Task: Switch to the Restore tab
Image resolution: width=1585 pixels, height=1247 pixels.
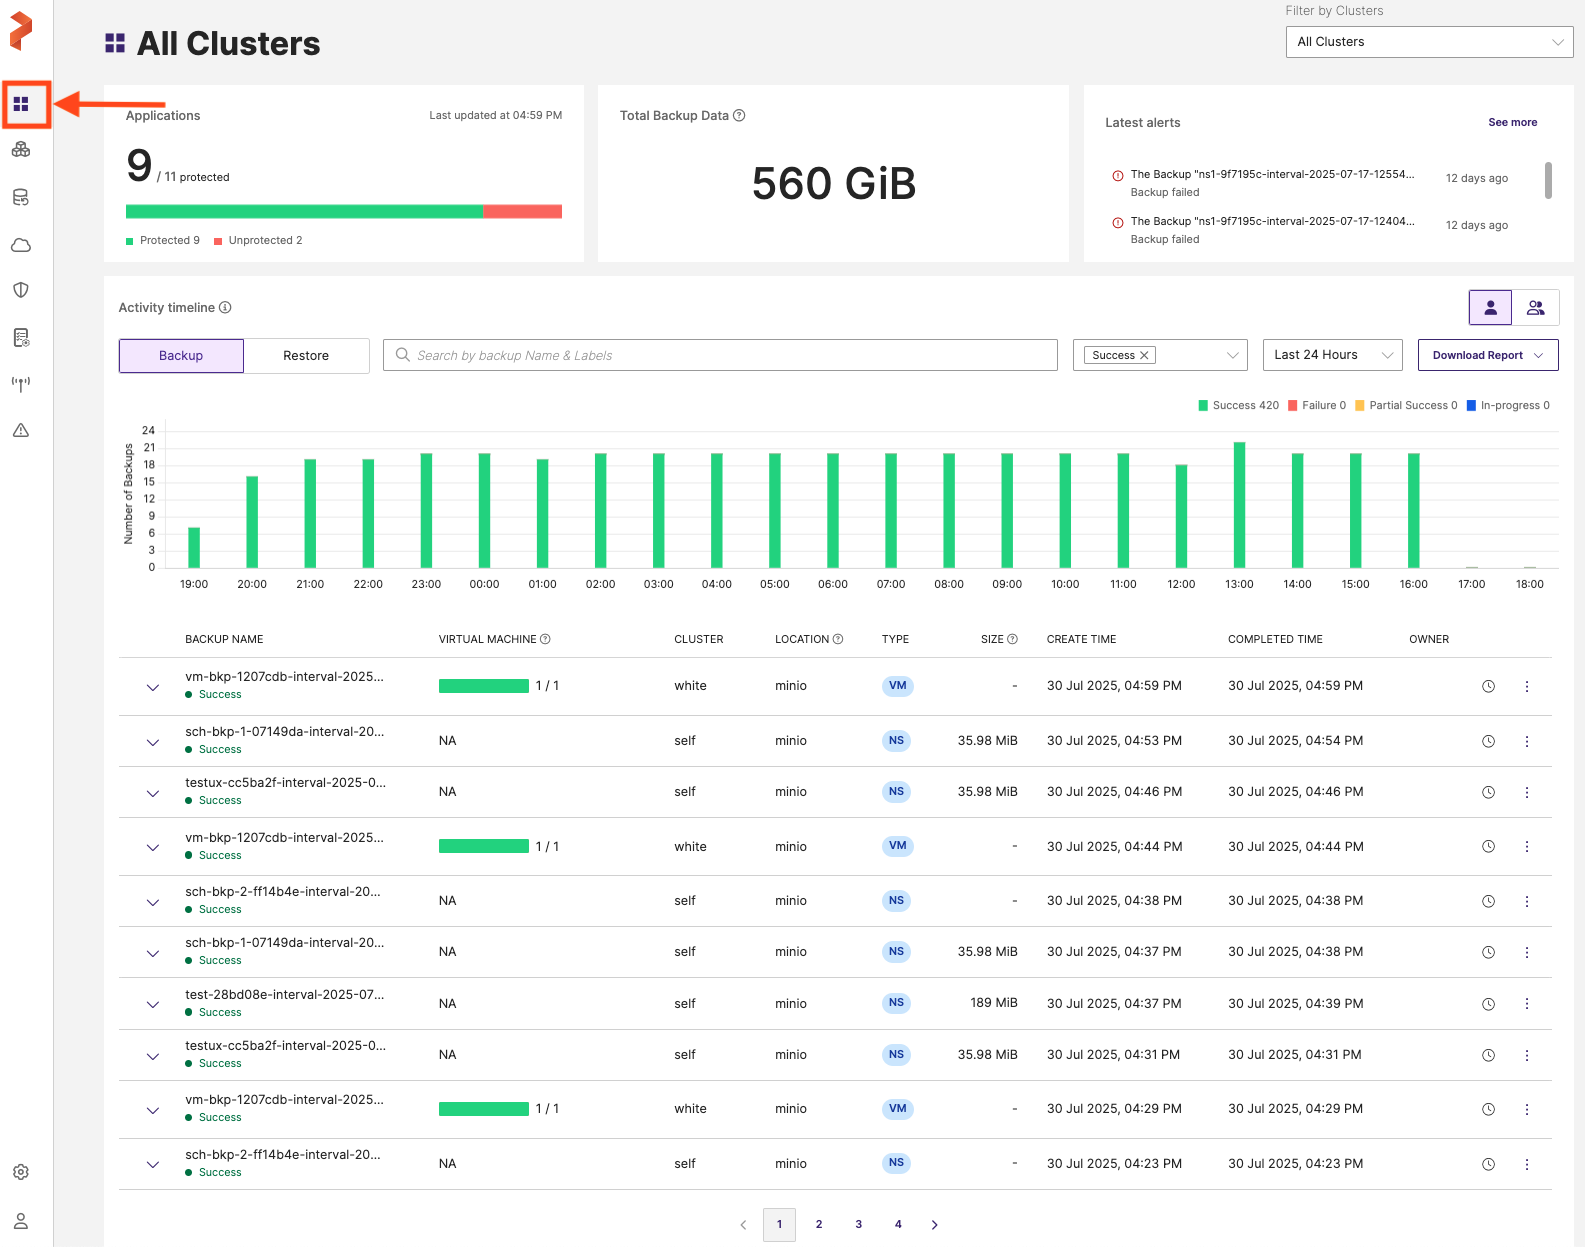Action: click(306, 356)
